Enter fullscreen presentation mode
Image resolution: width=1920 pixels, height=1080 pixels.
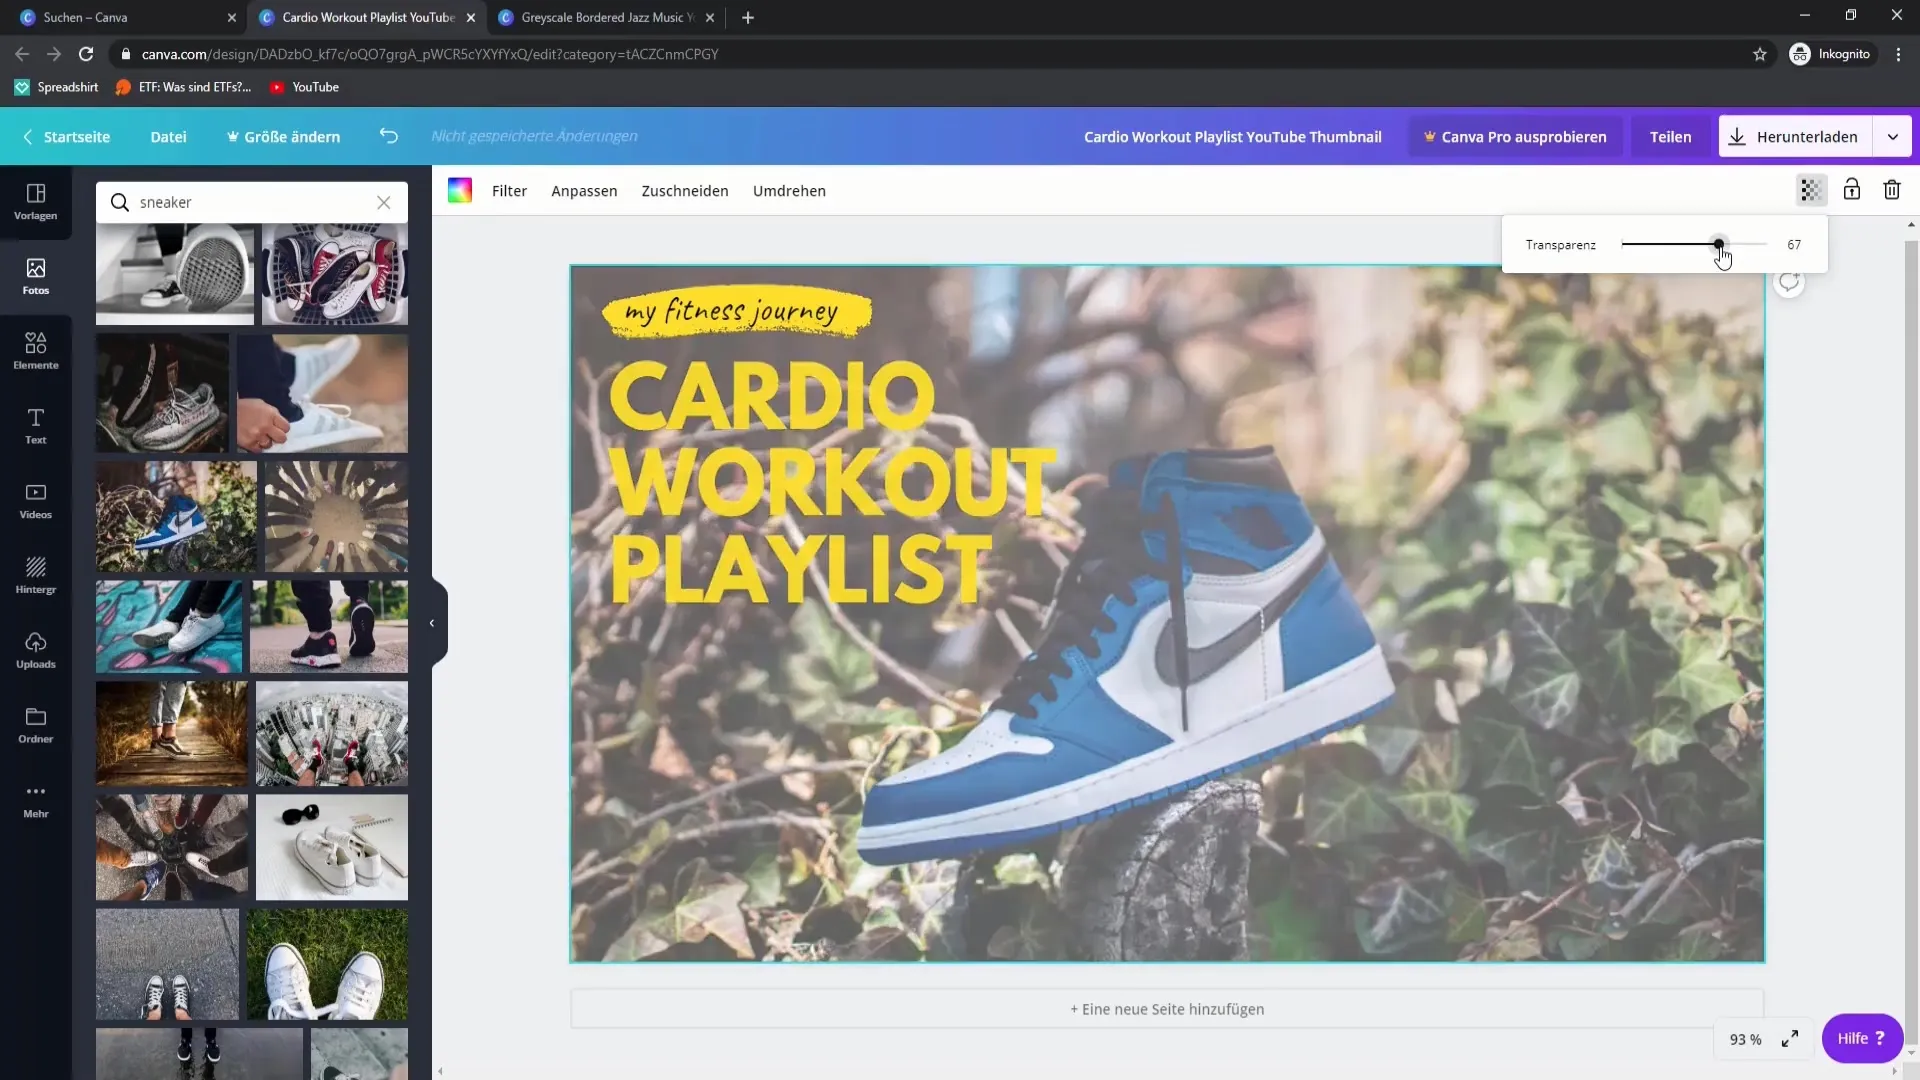point(1790,1039)
